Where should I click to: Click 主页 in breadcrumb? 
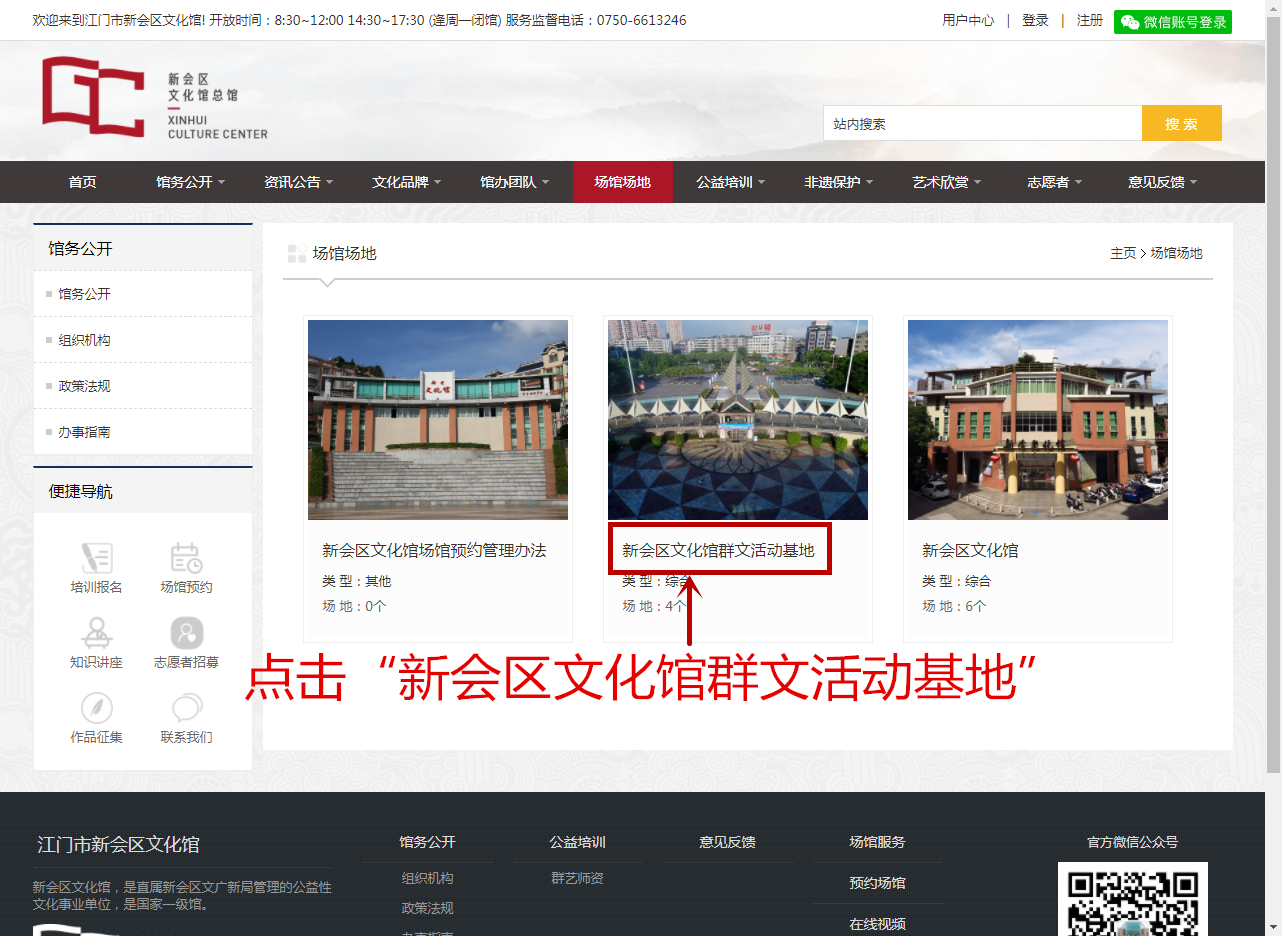pyautogui.click(x=1123, y=253)
